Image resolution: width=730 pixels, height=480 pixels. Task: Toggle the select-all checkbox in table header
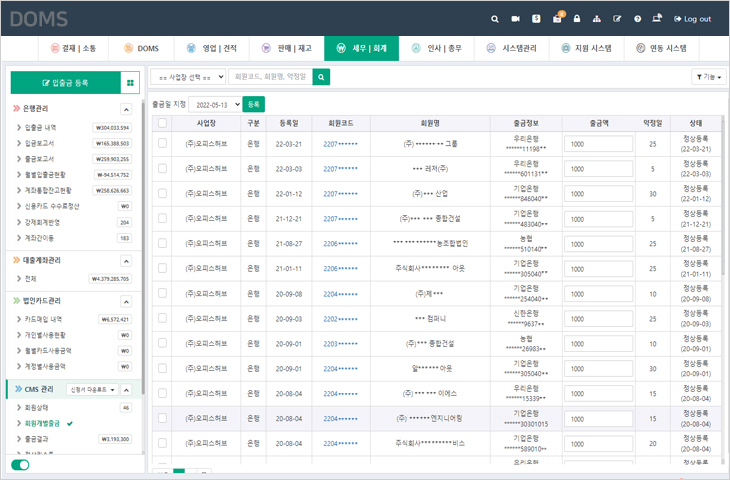(162, 123)
